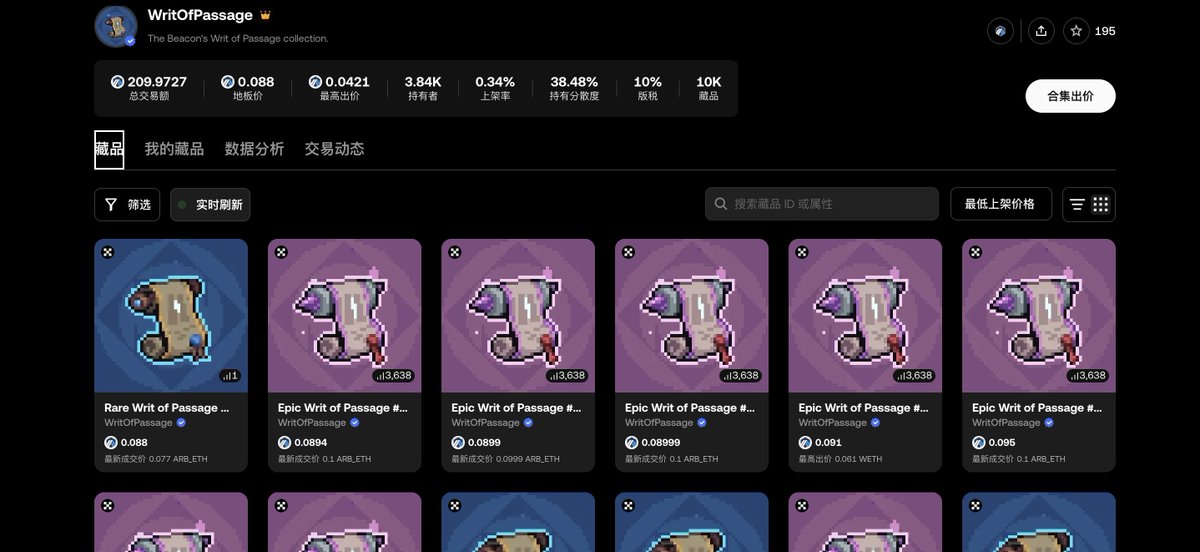Viewport: 1200px width, 552px height.
Task: Click the 3,638 rank badge on the 0.095 card
Action: pyautogui.click(x=1088, y=376)
